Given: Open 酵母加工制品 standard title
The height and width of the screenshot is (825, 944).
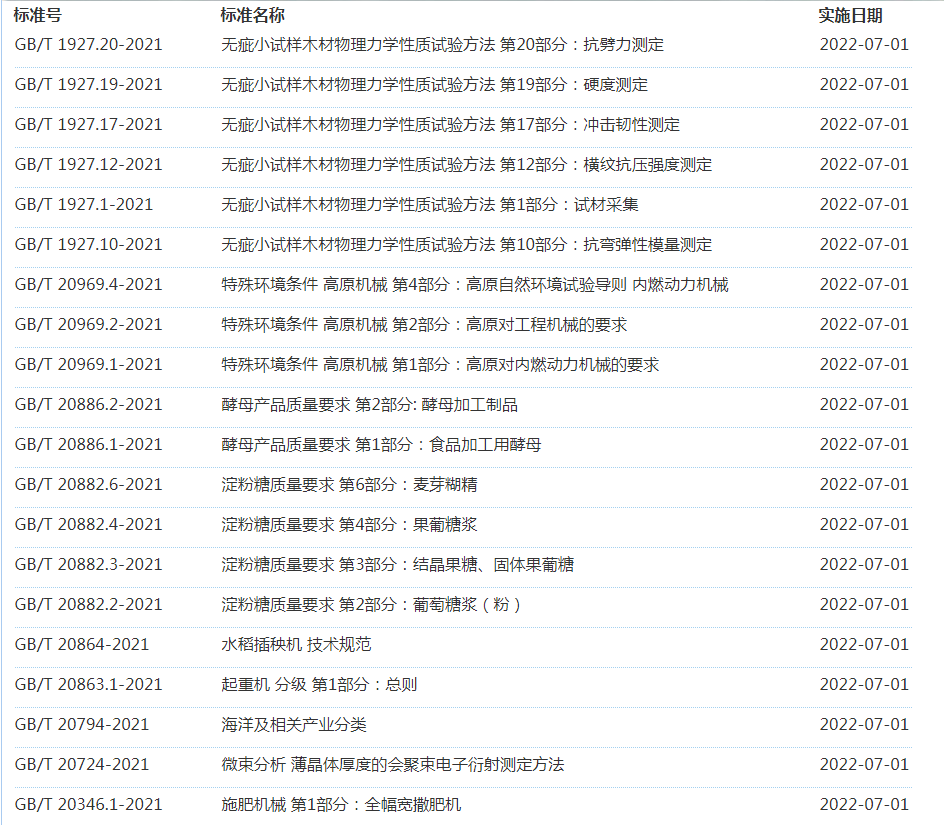Looking at the screenshot, I should click(369, 404).
